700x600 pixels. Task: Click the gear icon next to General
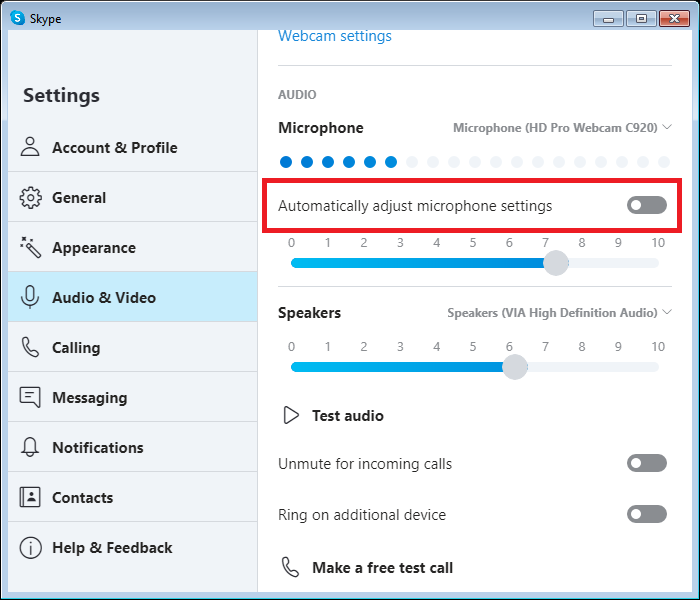pos(30,197)
